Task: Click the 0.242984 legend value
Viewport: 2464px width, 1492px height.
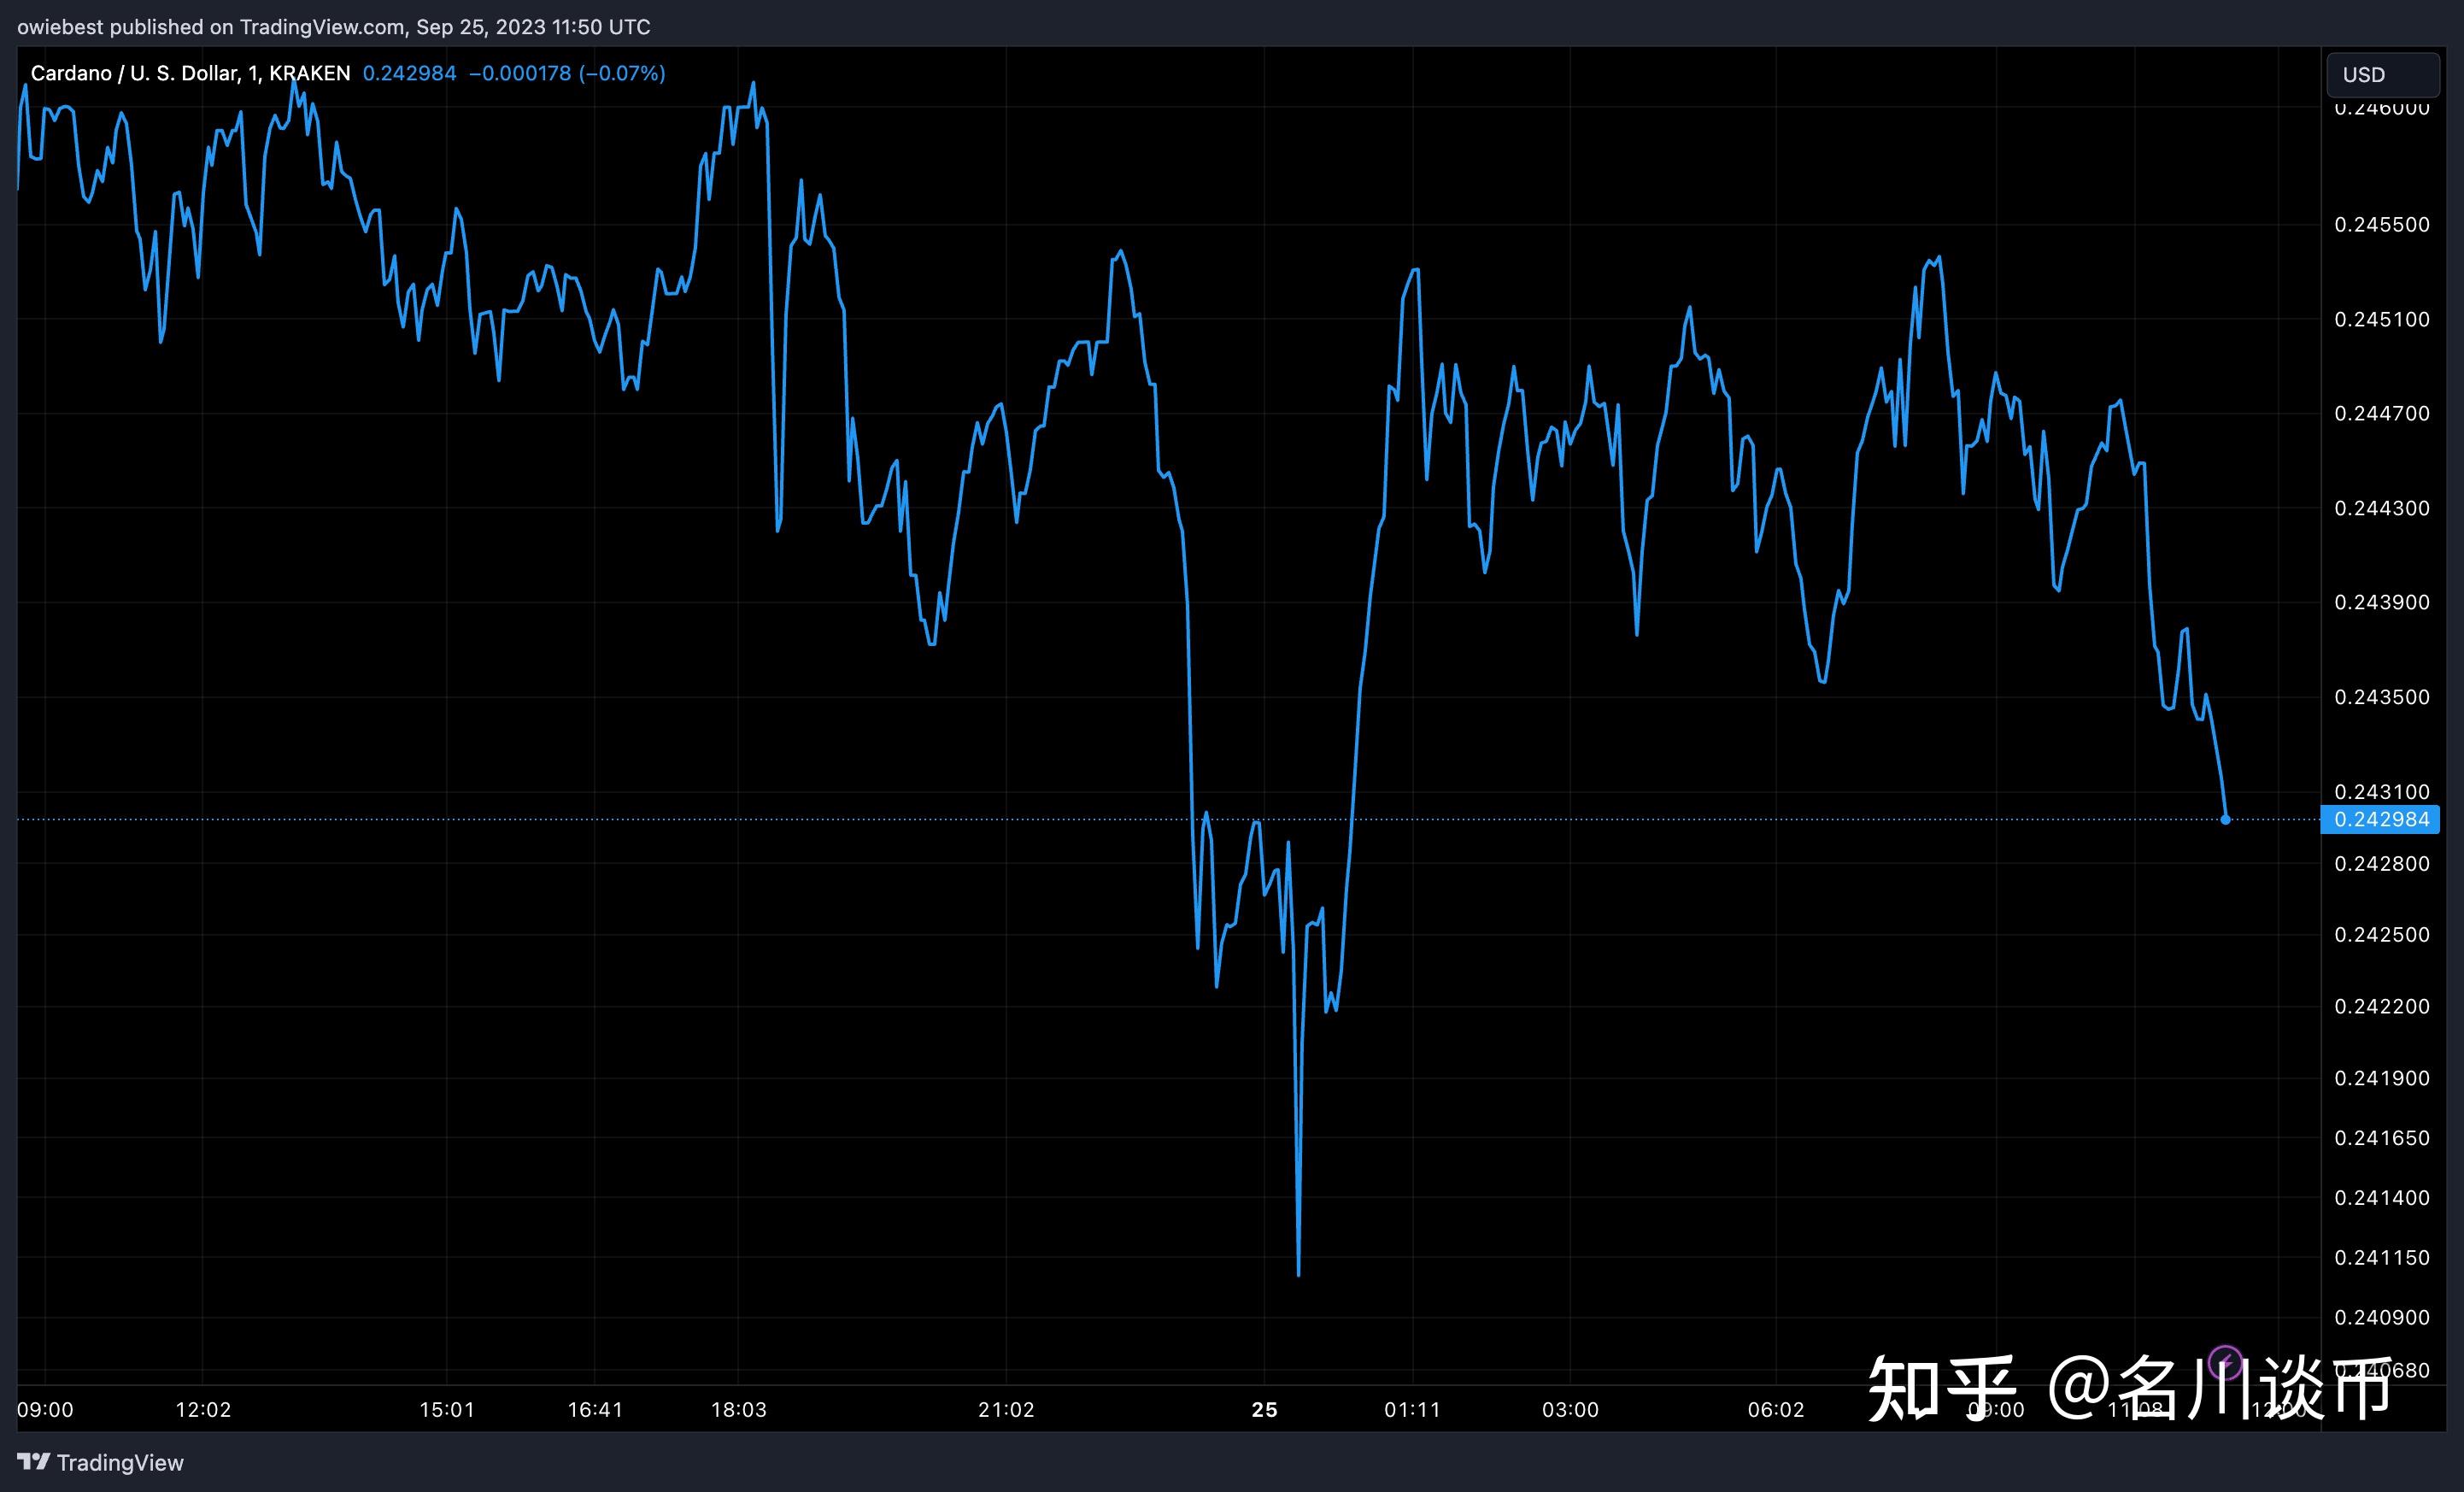Action: [x=409, y=73]
